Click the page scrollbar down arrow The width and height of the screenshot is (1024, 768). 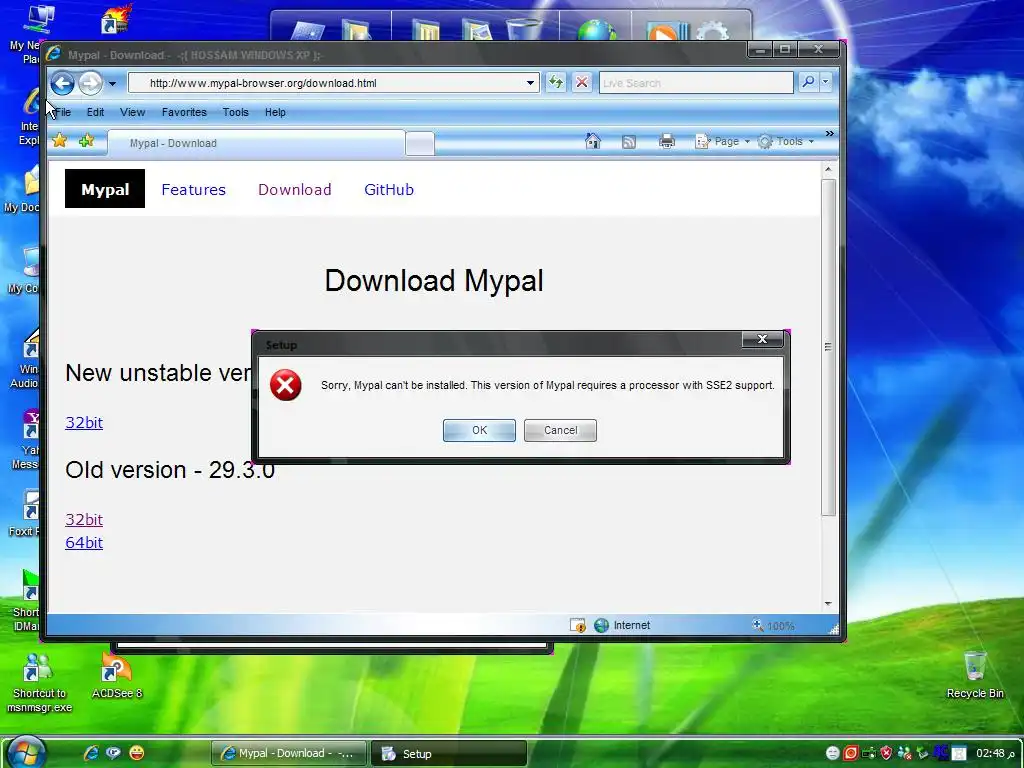(x=828, y=603)
